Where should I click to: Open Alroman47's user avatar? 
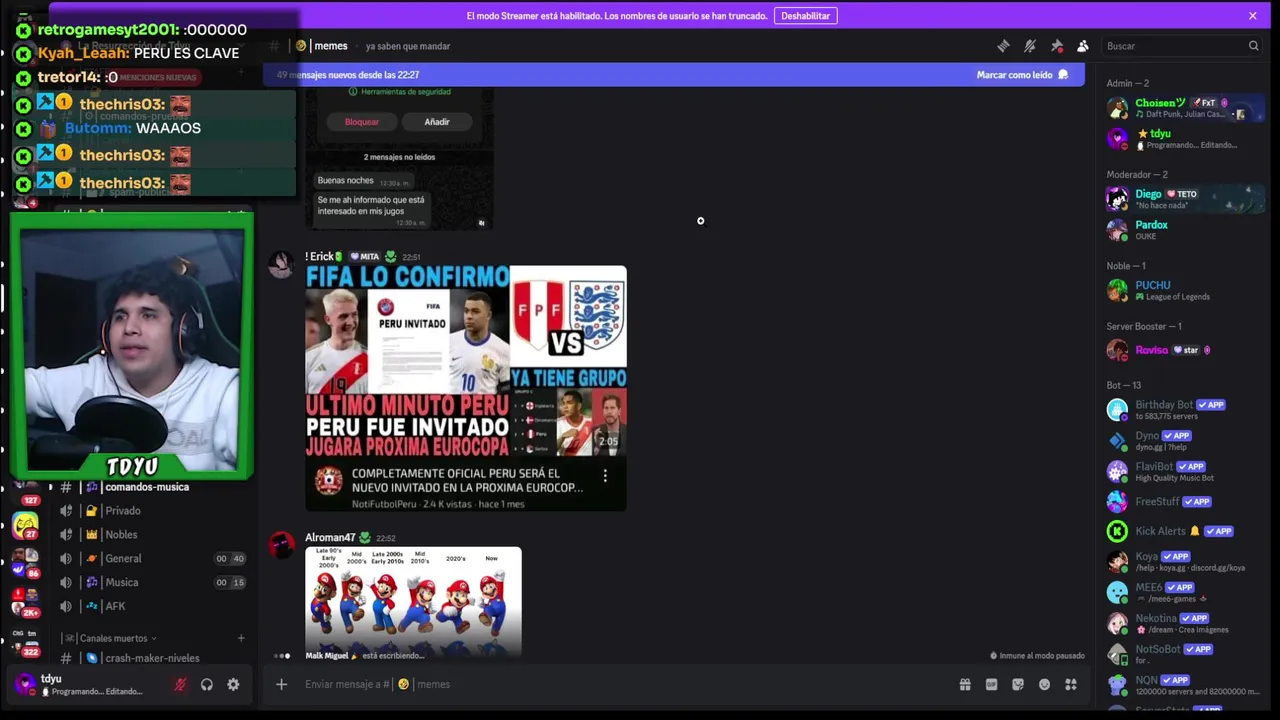click(x=281, y=546)
